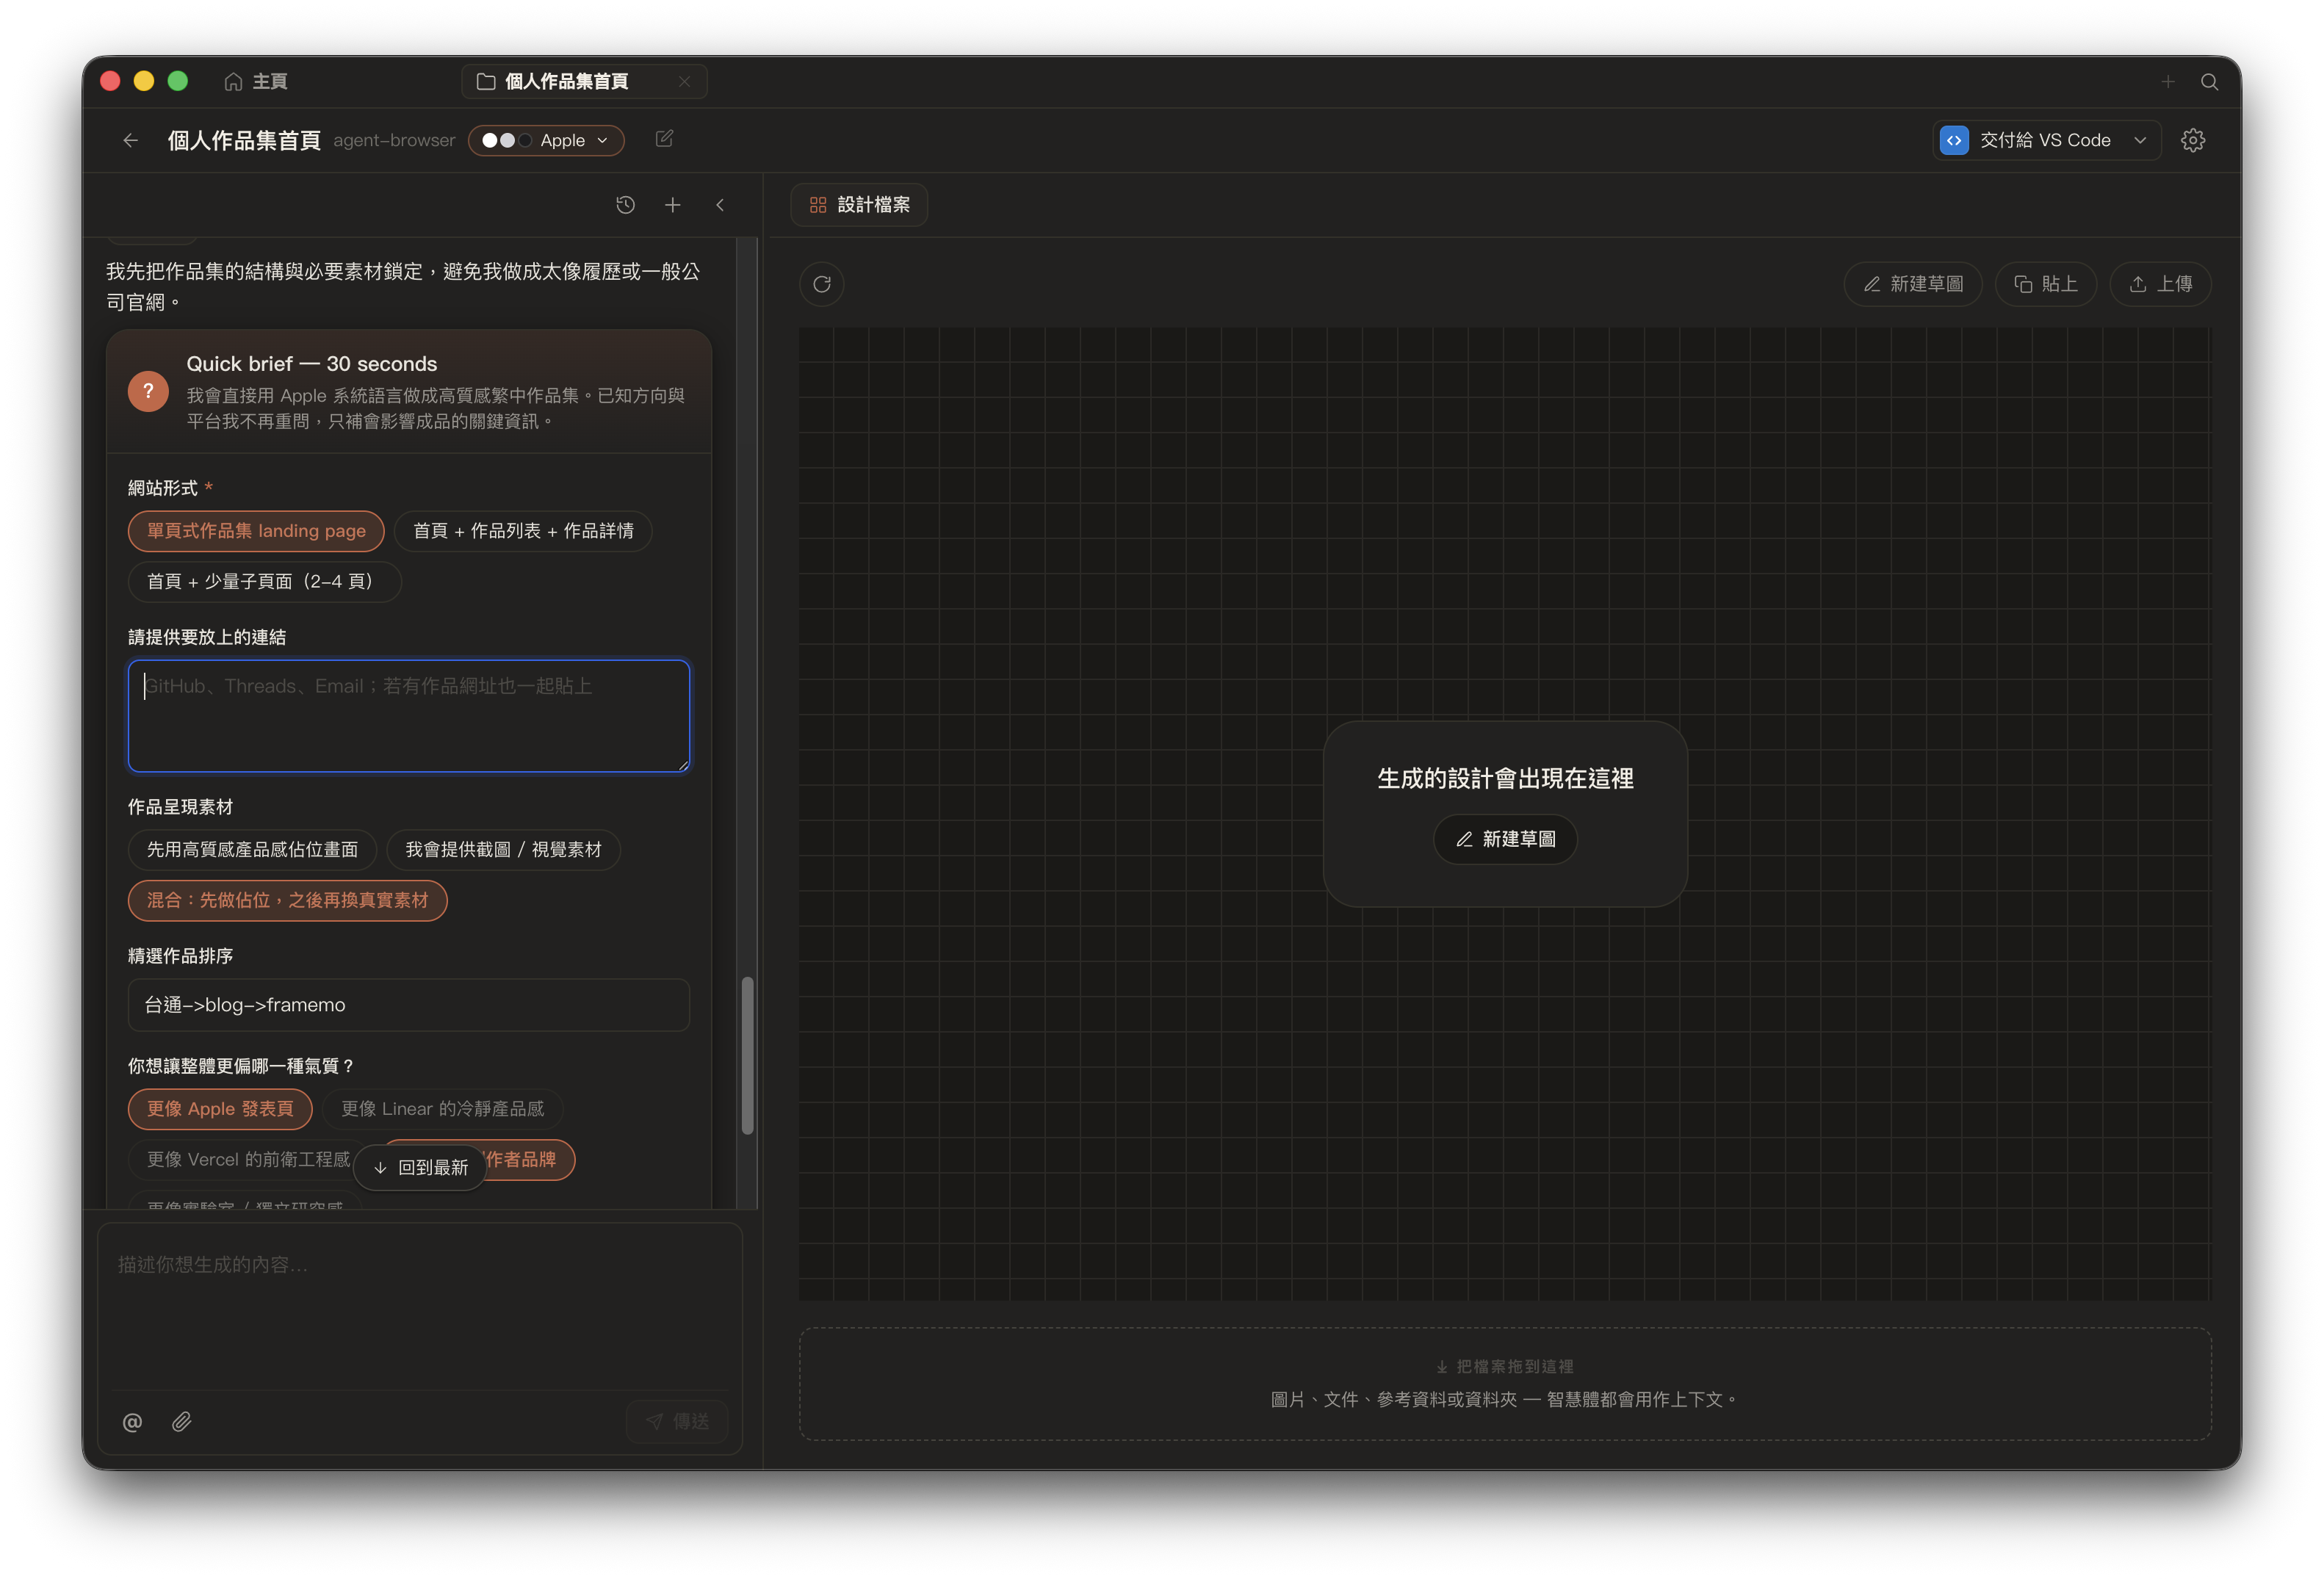Focus the links textarea for GitHub, Threads, Email
Image resolution: width=2324 pixels, height=1579 pixels.
coord(409,716)
